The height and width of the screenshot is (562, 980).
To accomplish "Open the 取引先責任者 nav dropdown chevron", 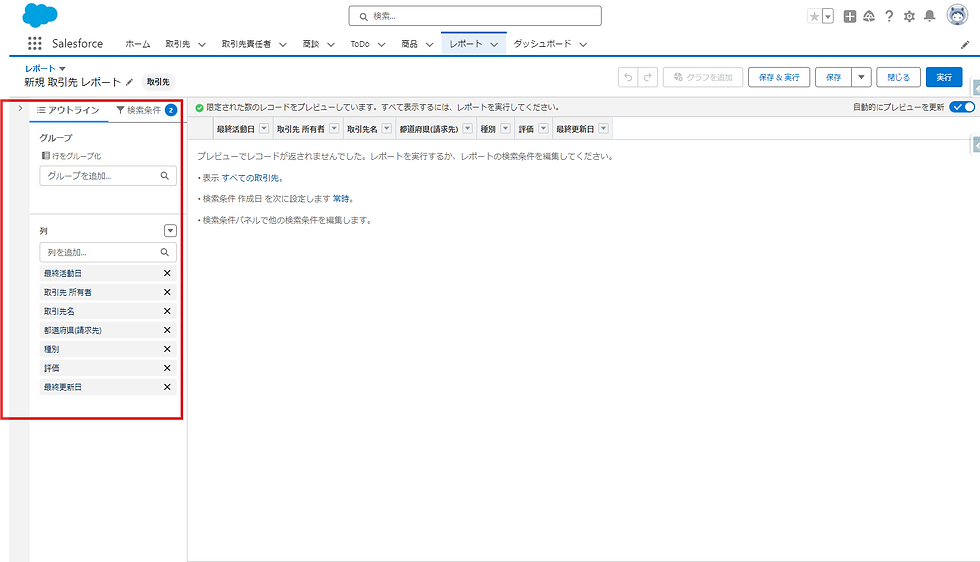I will click(282, 44).
